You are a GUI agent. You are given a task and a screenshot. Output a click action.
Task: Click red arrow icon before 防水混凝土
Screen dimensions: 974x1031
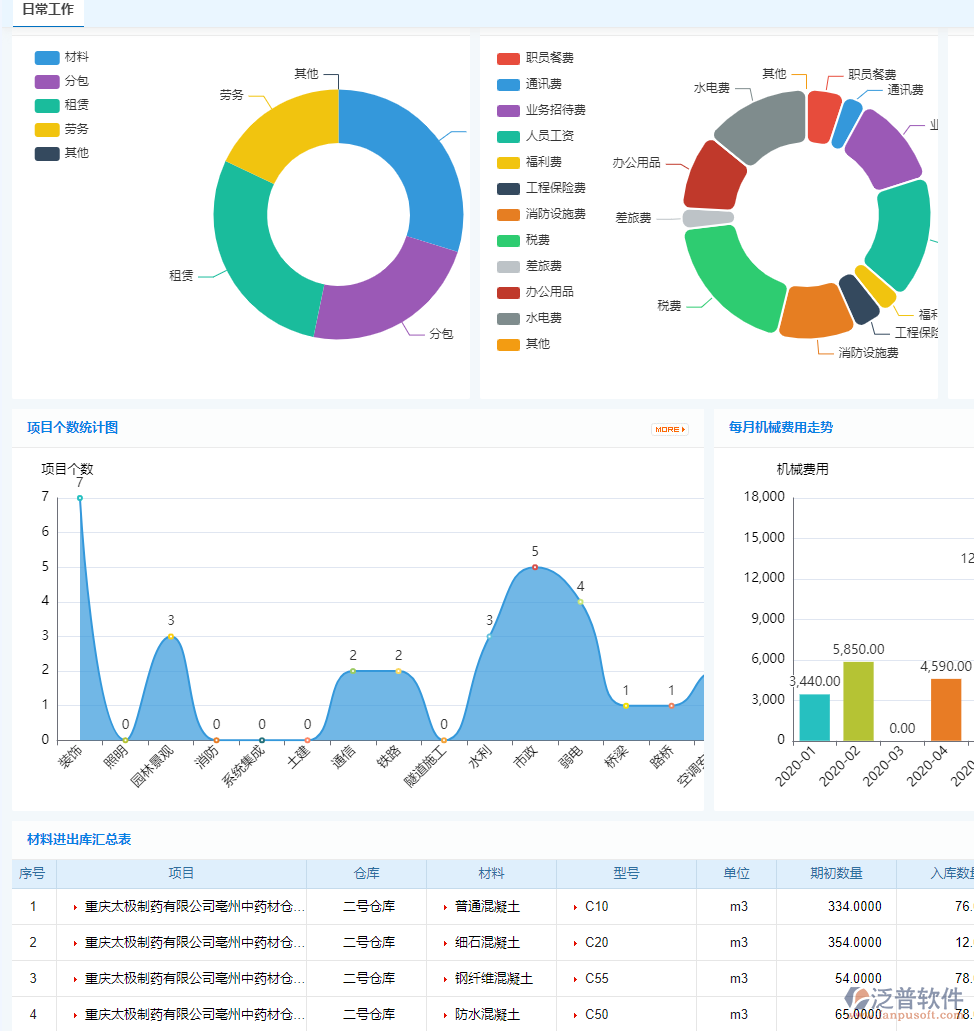coord(444,1015)
